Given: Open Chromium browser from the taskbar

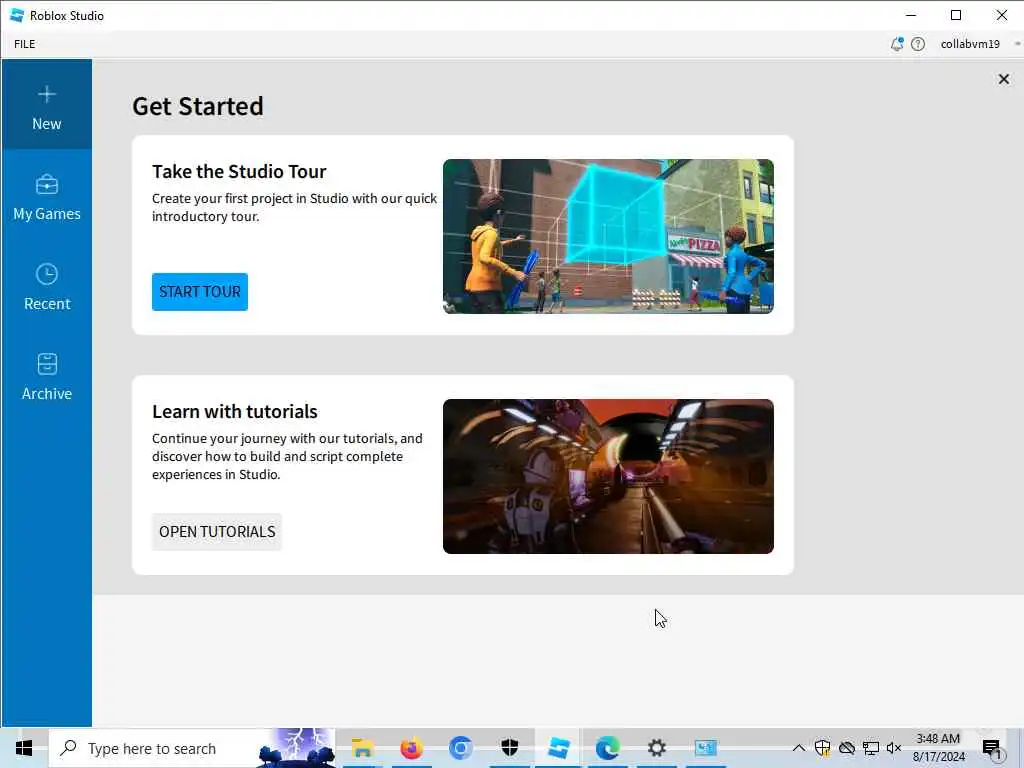Looking at the screenshot, I should click(460, 748).
